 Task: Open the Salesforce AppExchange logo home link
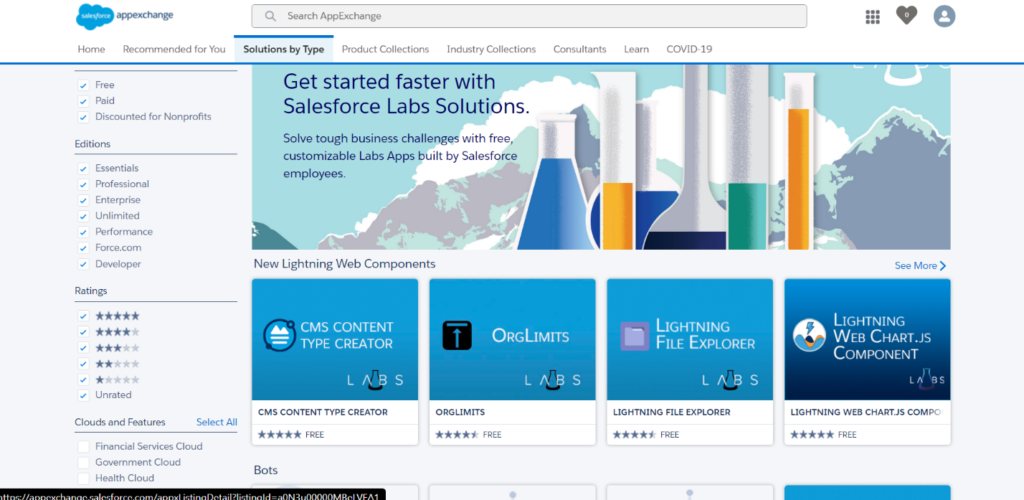pyautogui.click(x=125, y=16)
